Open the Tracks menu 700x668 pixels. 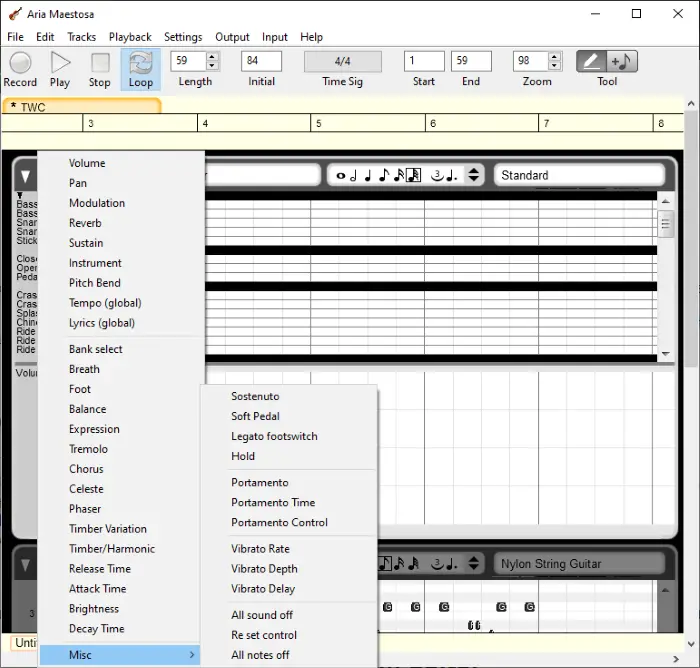click(82, 37)
